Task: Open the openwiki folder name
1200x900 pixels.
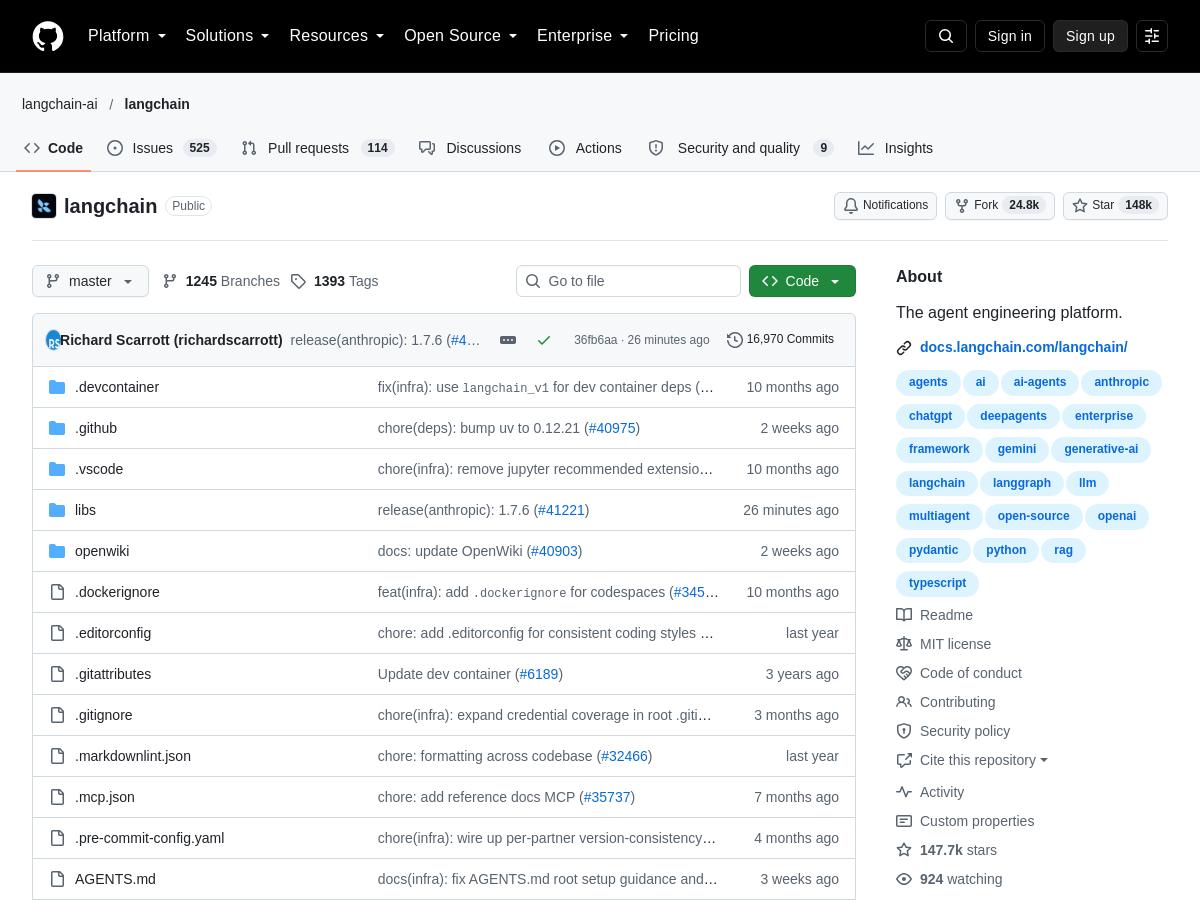Action: click(102, 551)
